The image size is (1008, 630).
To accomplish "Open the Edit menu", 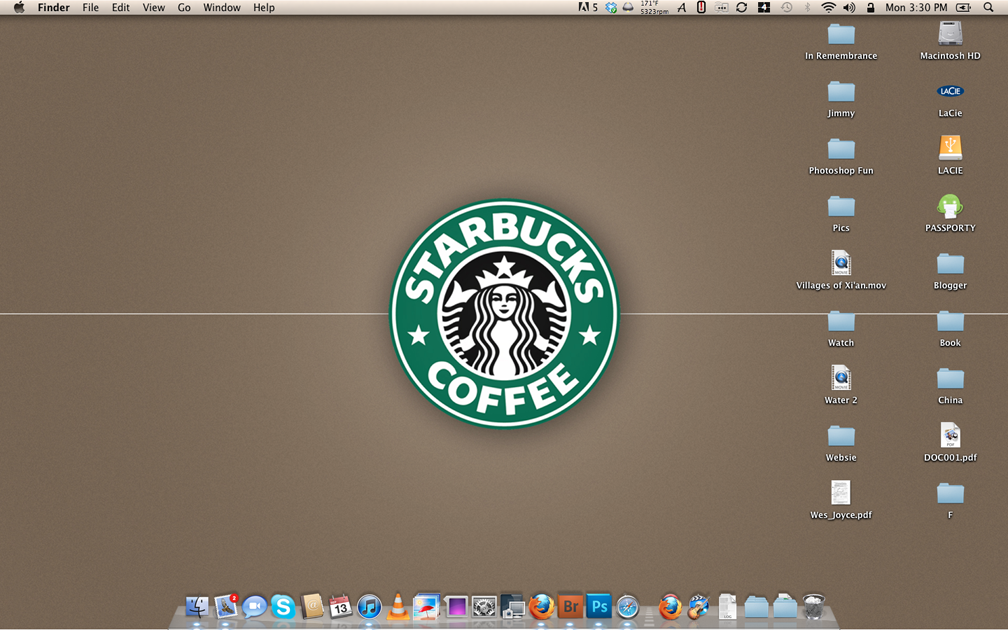I will tap(121, 8).
